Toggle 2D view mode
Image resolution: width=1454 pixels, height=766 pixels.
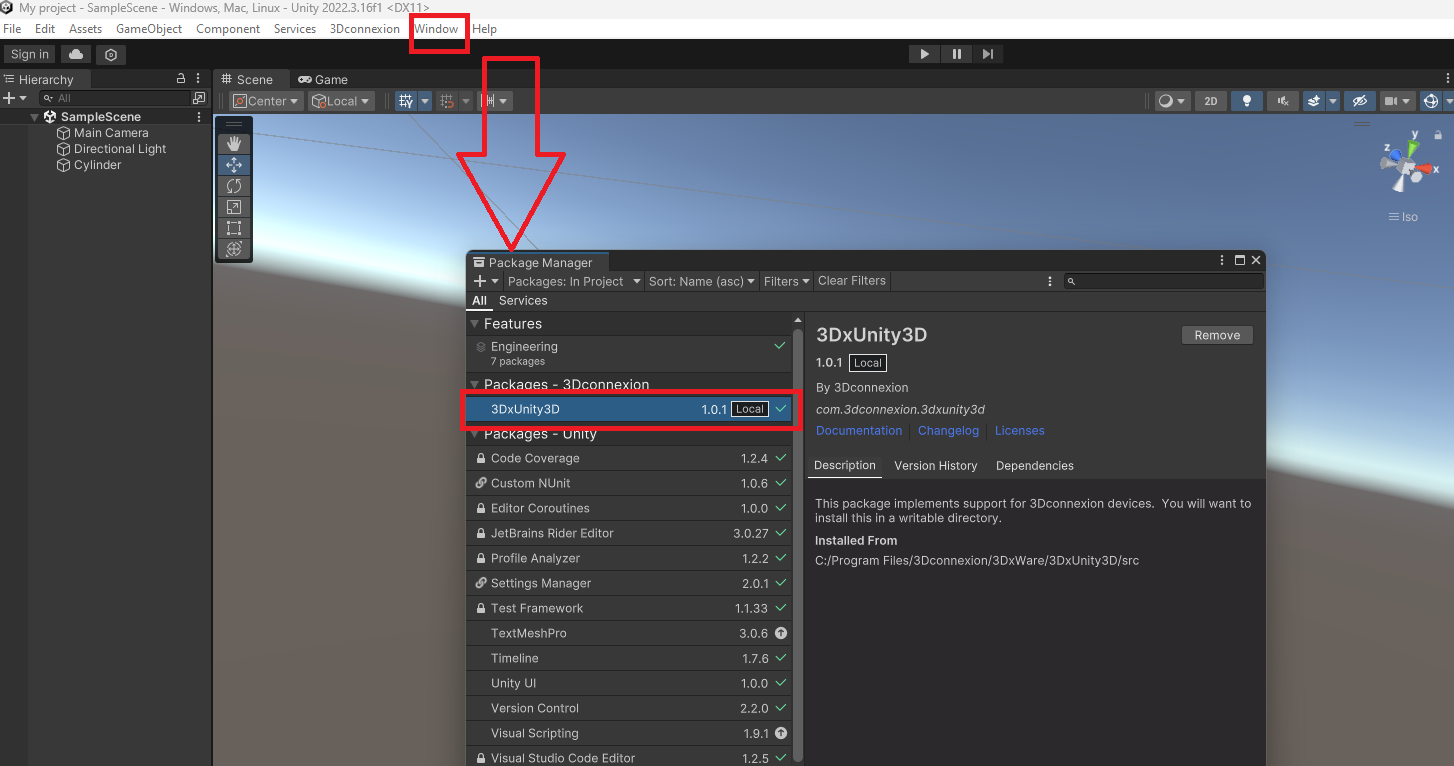[1210, 101]
